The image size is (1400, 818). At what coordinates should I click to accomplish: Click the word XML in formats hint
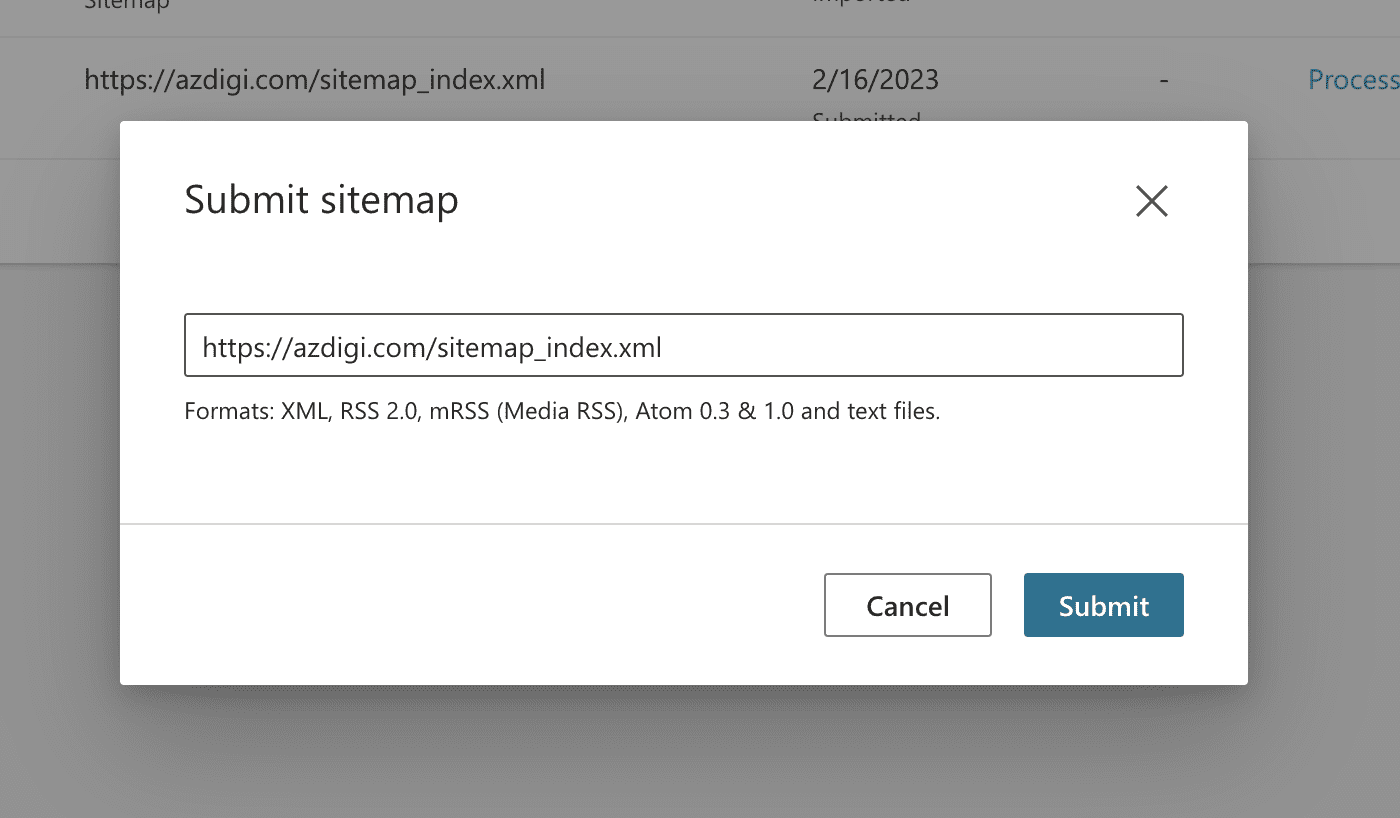coord(302,411)
